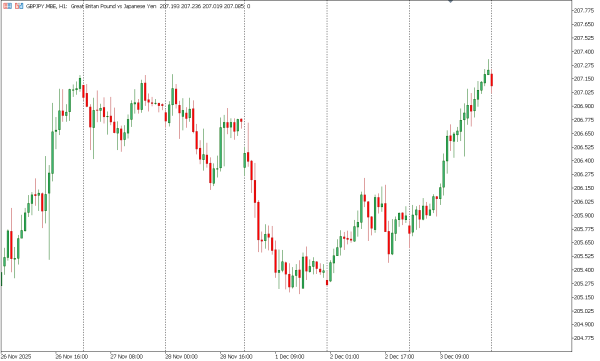This screenshot has height=361, width=600.
Task: Click the 1 Dec 09:00 time label
Action: tap(290, 357)
